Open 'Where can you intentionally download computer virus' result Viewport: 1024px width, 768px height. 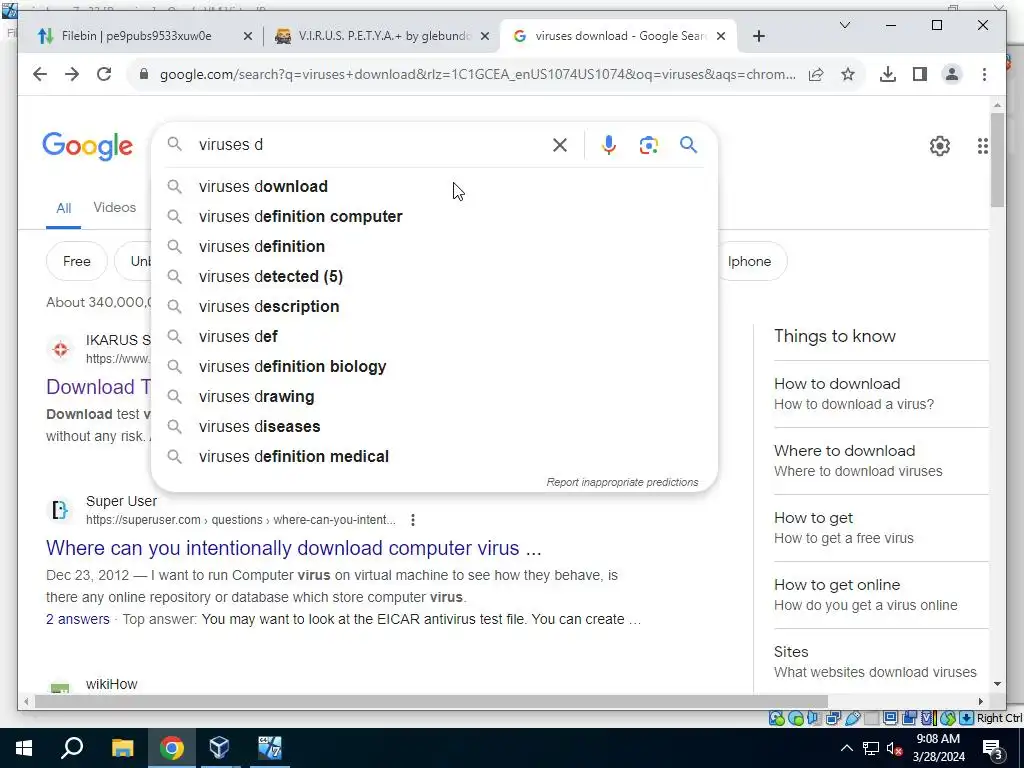294,548
